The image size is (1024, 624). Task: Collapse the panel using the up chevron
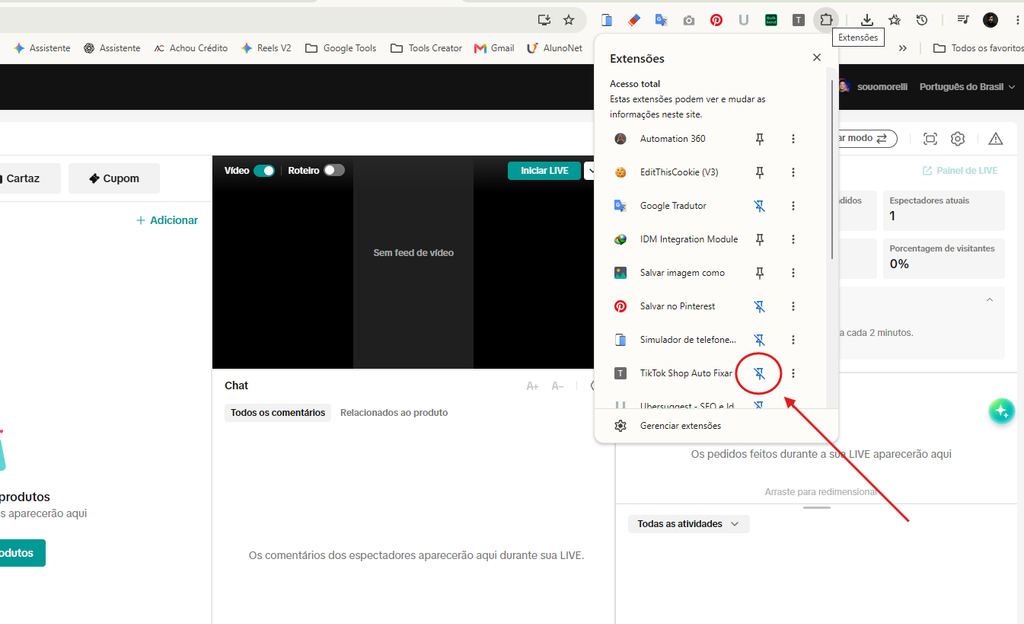[989, 300]
